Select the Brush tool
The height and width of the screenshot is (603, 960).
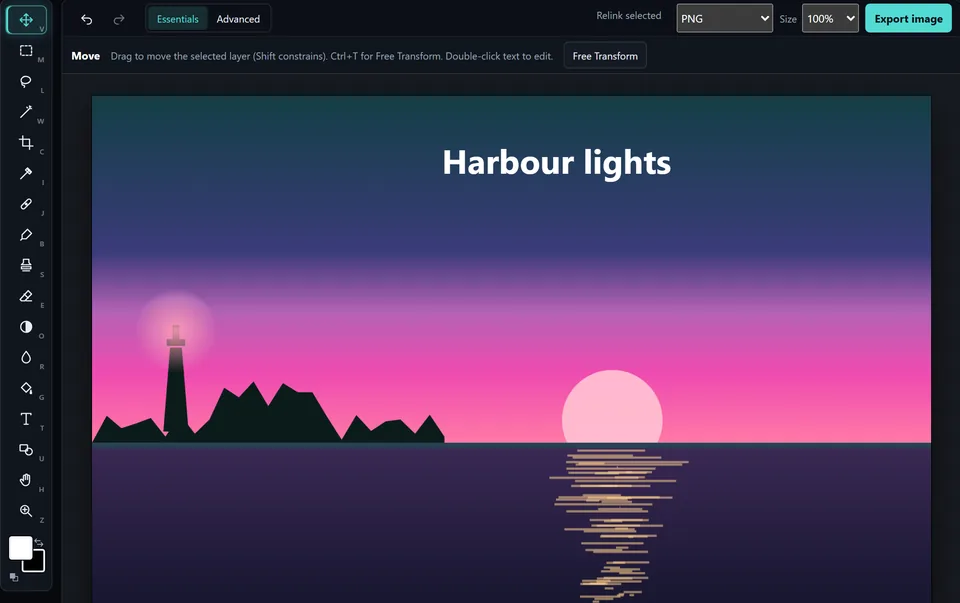[x=26, y=234]
